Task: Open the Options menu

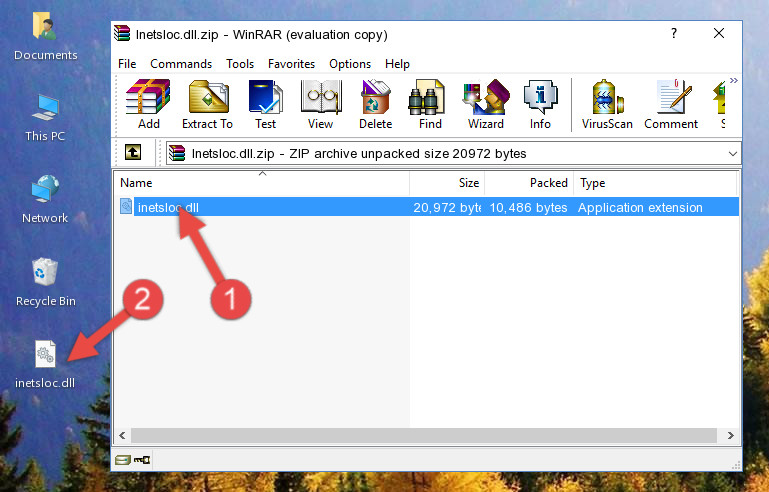Action: [x=350, y=64]
